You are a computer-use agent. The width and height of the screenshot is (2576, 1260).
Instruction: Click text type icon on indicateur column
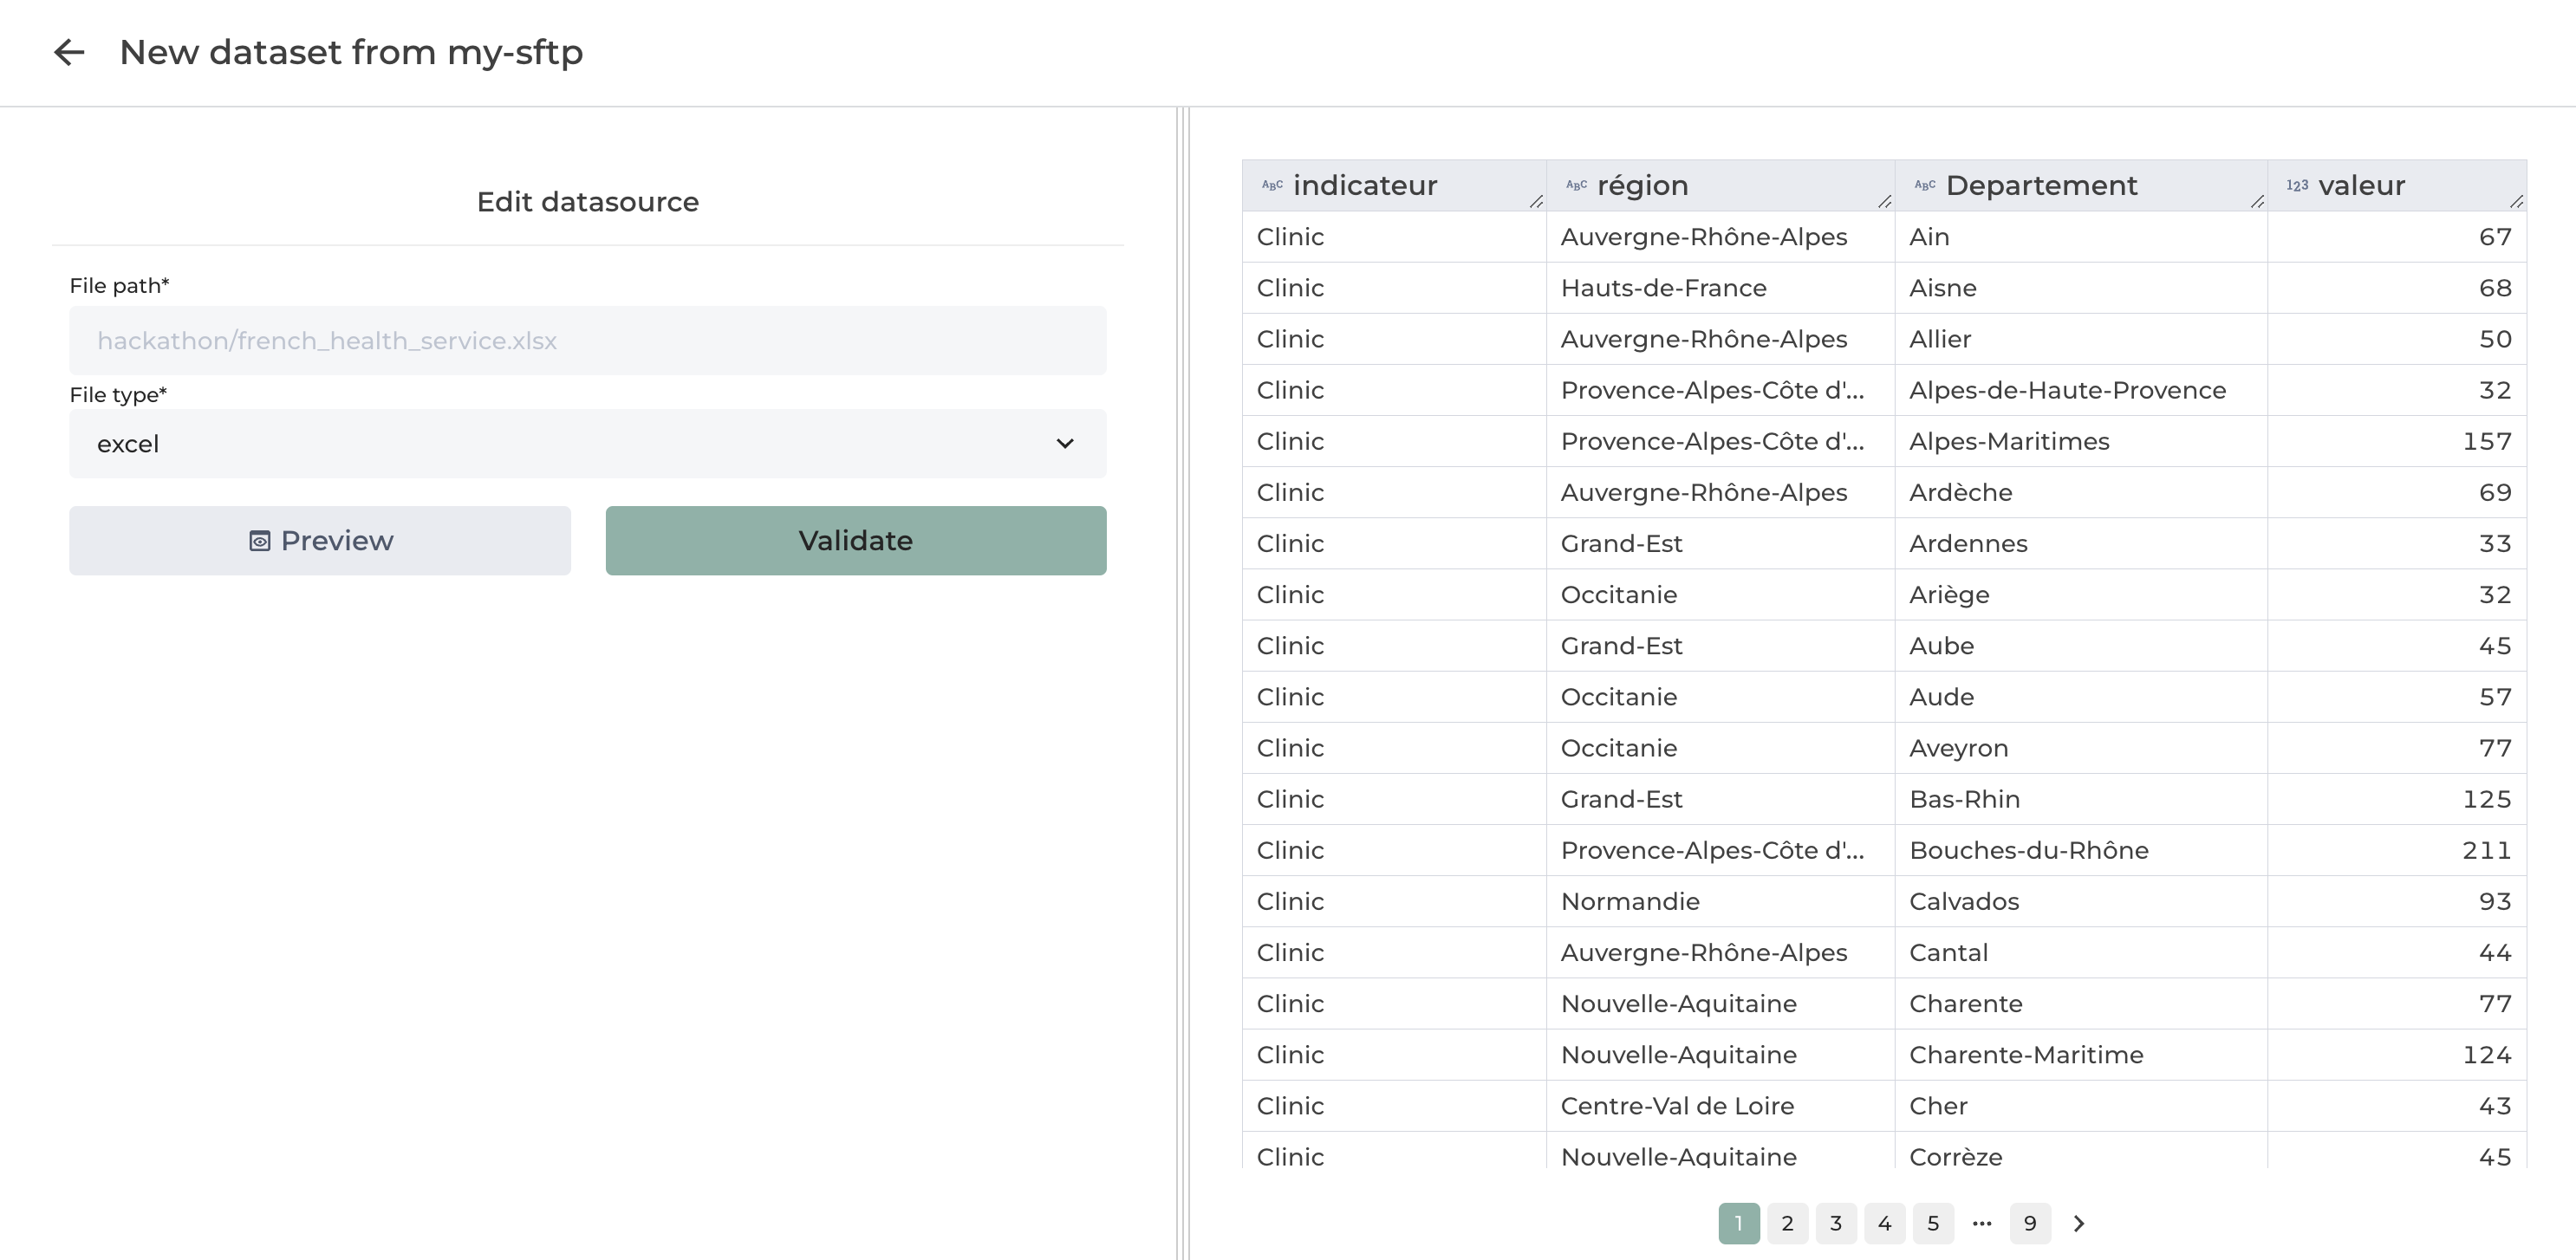point(1272,185)
